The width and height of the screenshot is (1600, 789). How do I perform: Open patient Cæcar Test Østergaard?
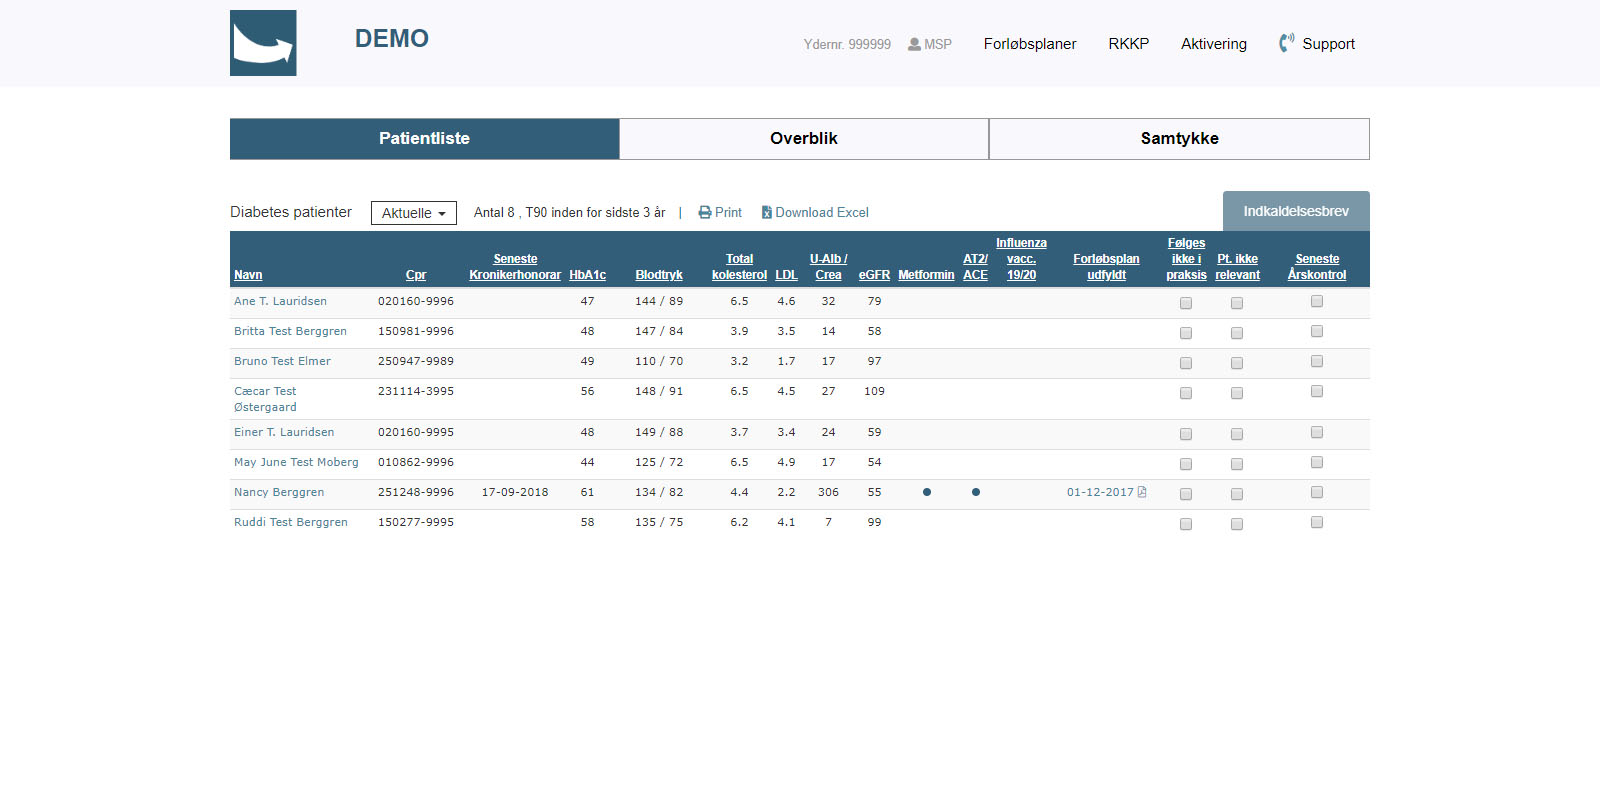tap(265, 399)
